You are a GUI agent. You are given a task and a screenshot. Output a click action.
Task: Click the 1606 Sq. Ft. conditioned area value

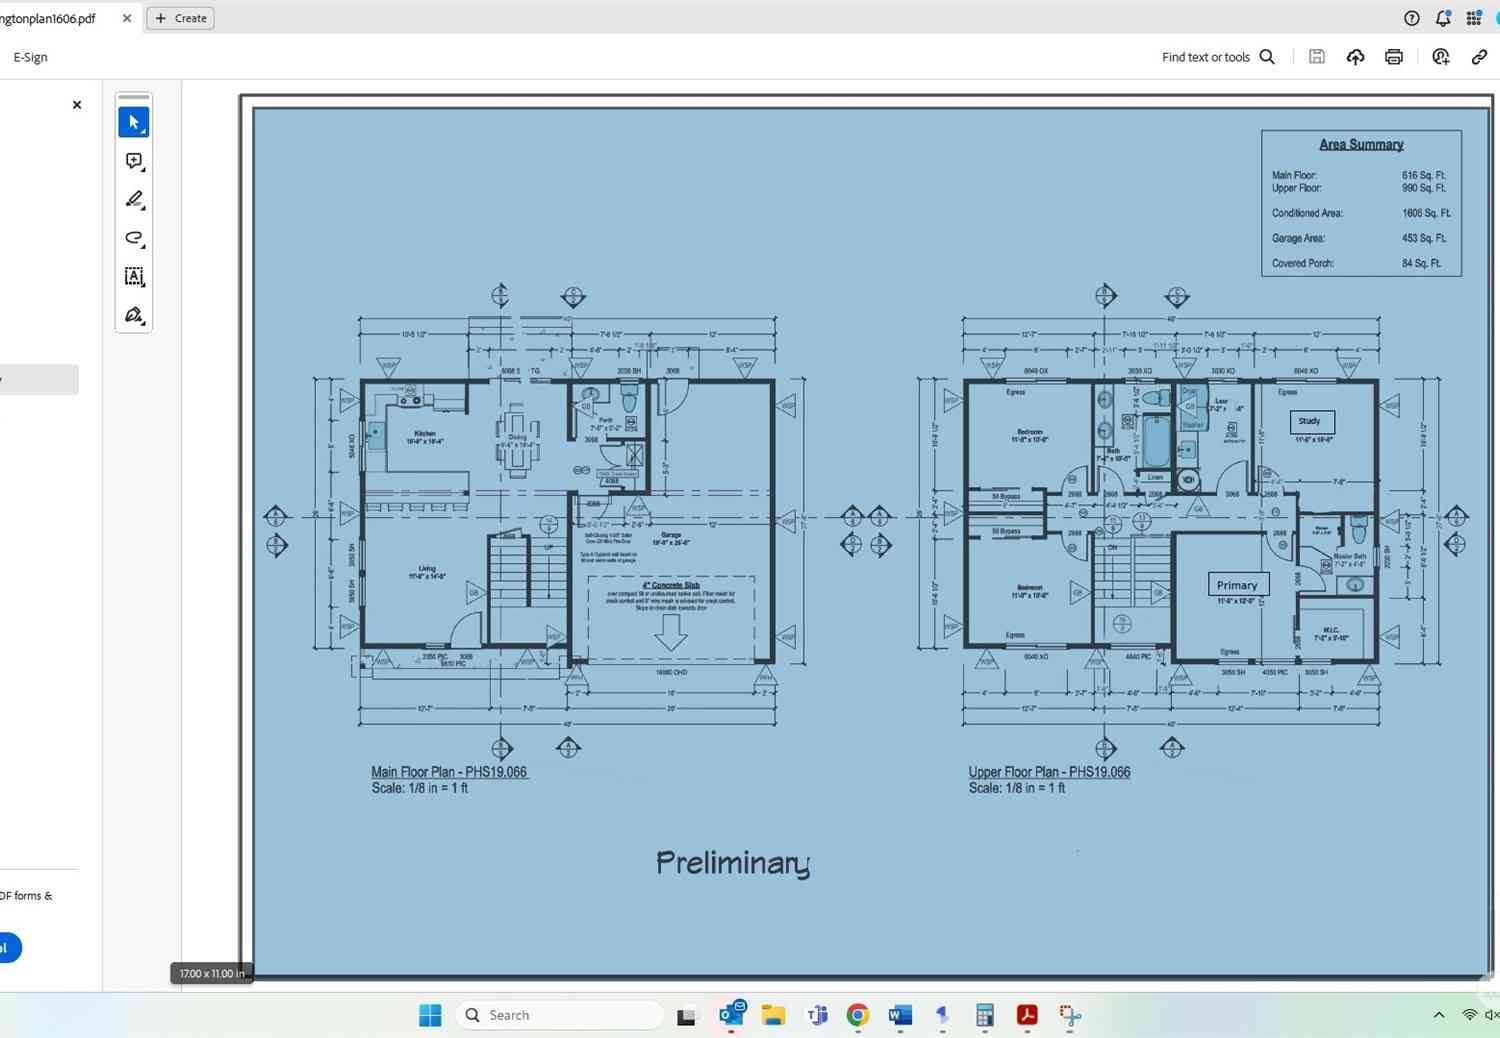pos(1426,213)
